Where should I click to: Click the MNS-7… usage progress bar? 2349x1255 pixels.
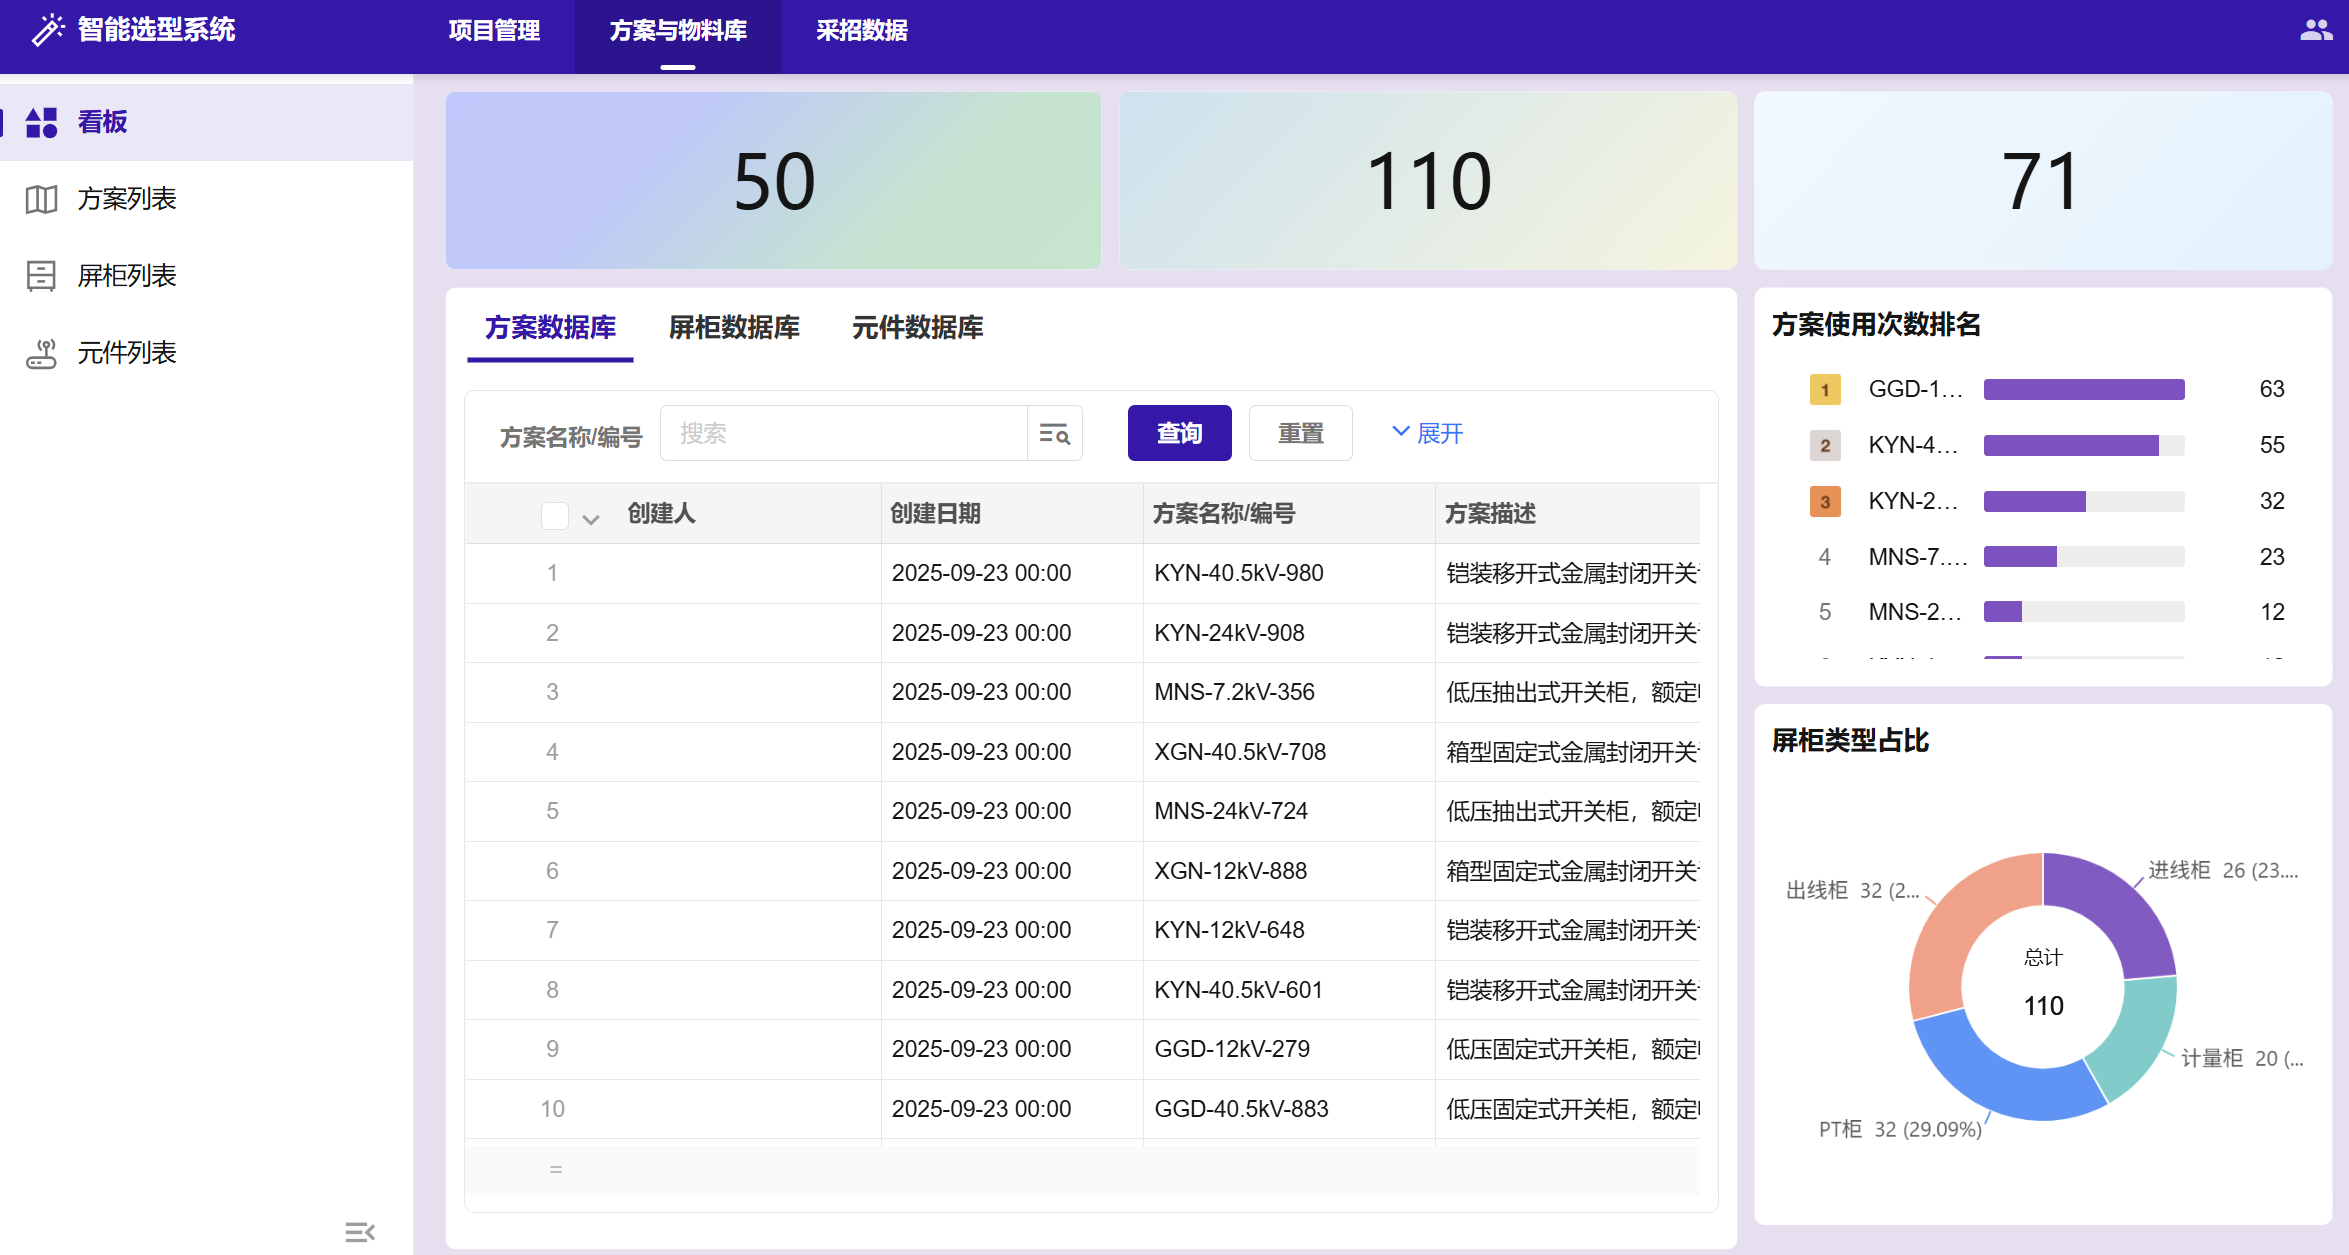point(2084,556)
